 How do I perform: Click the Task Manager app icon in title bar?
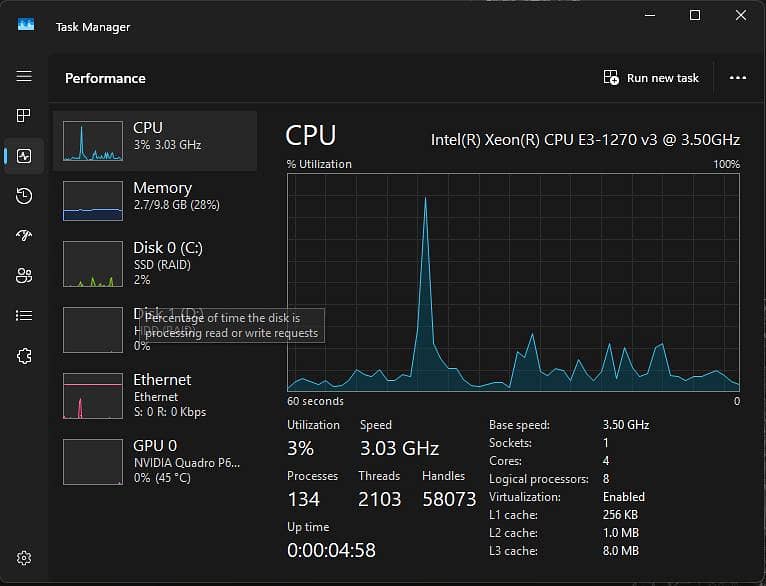click(26, 24)
